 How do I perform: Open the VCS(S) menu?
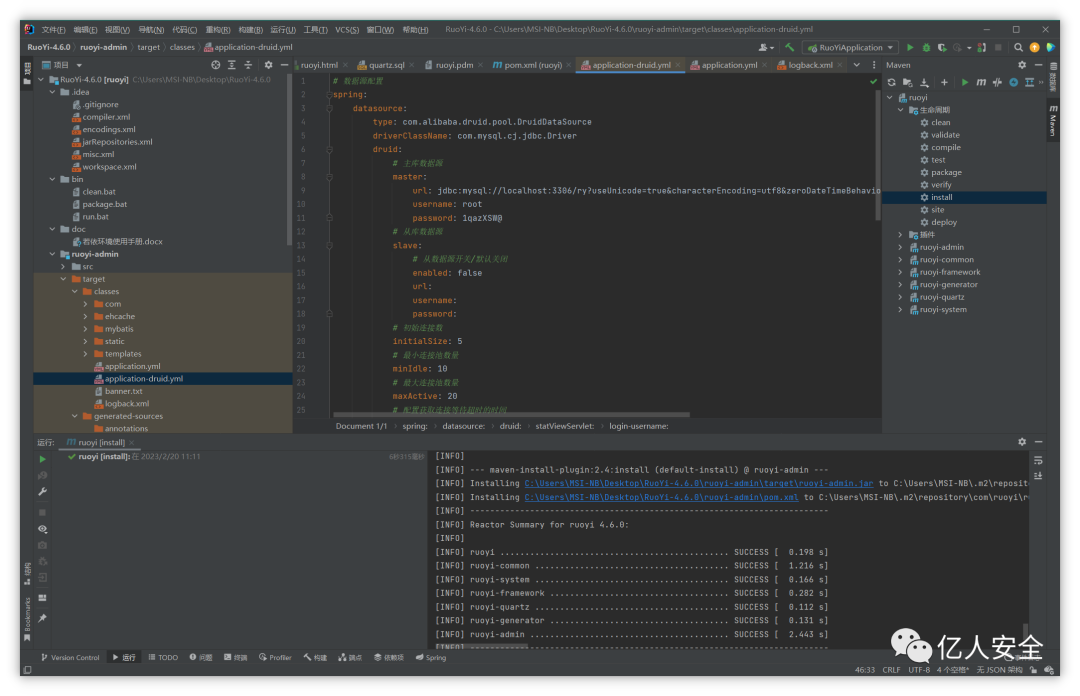point(346,30)
